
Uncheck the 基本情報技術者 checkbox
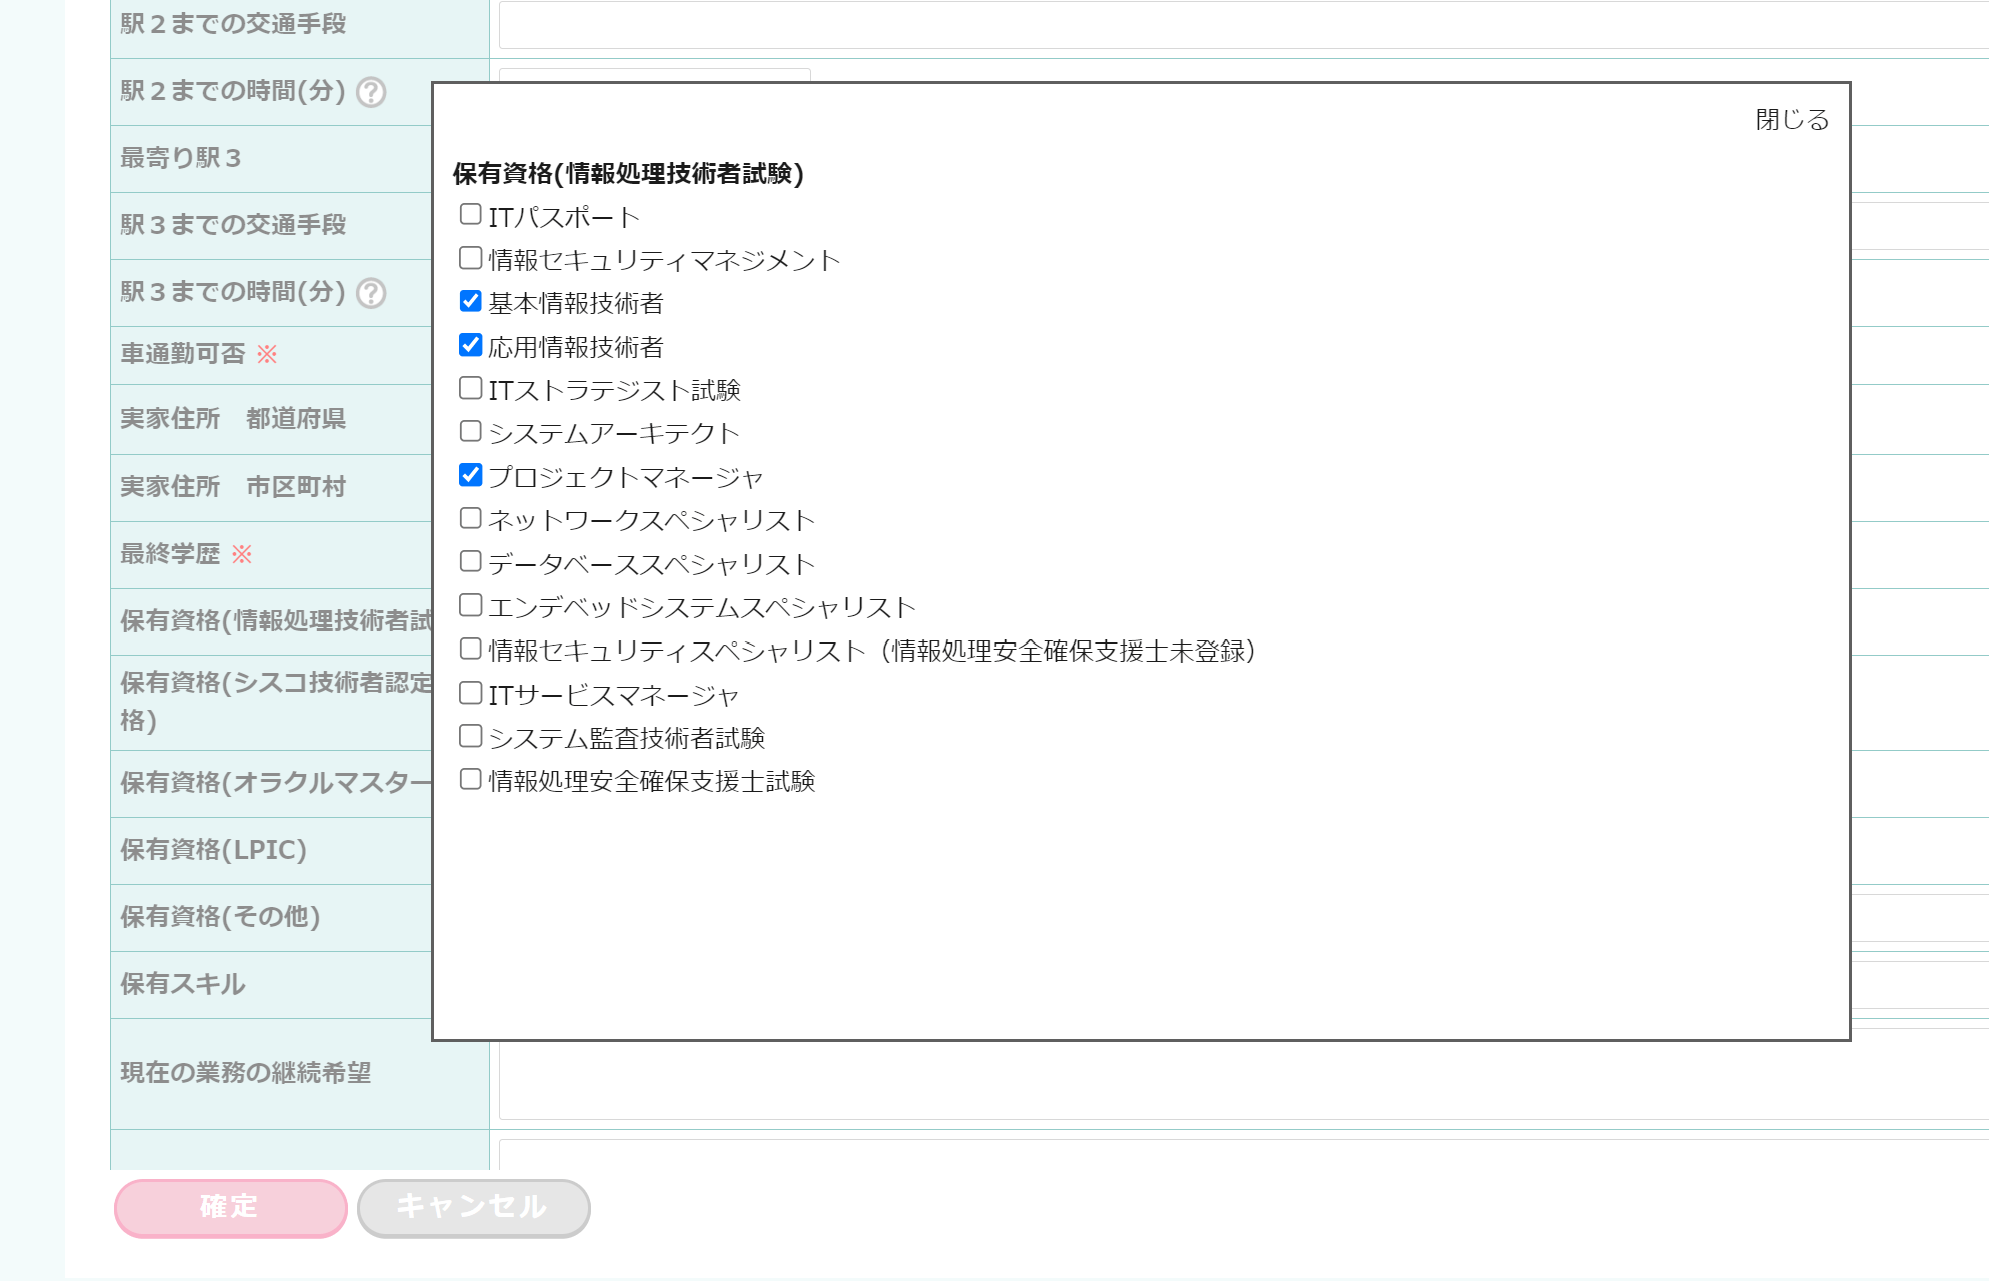click(x=470, y=301)
